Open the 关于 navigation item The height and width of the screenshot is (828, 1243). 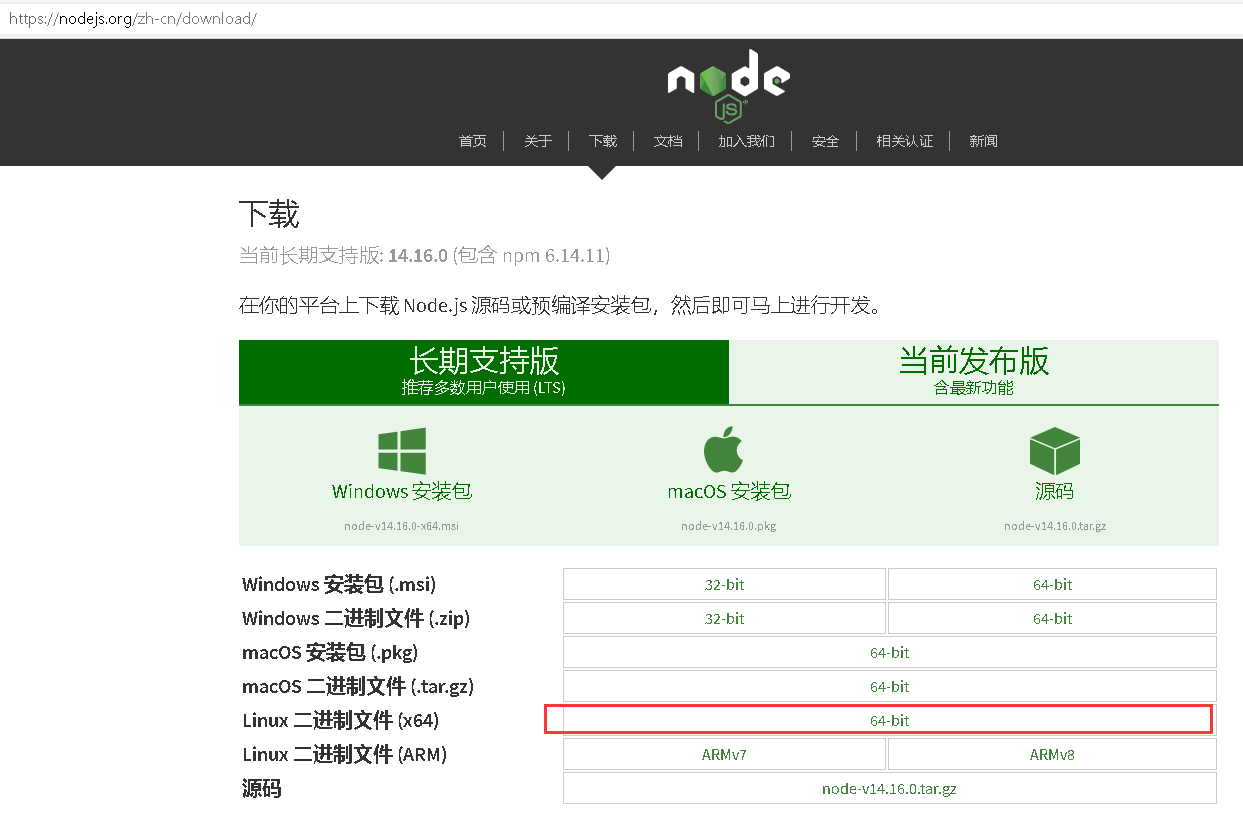pyautogui.click(x=538, y=141)
